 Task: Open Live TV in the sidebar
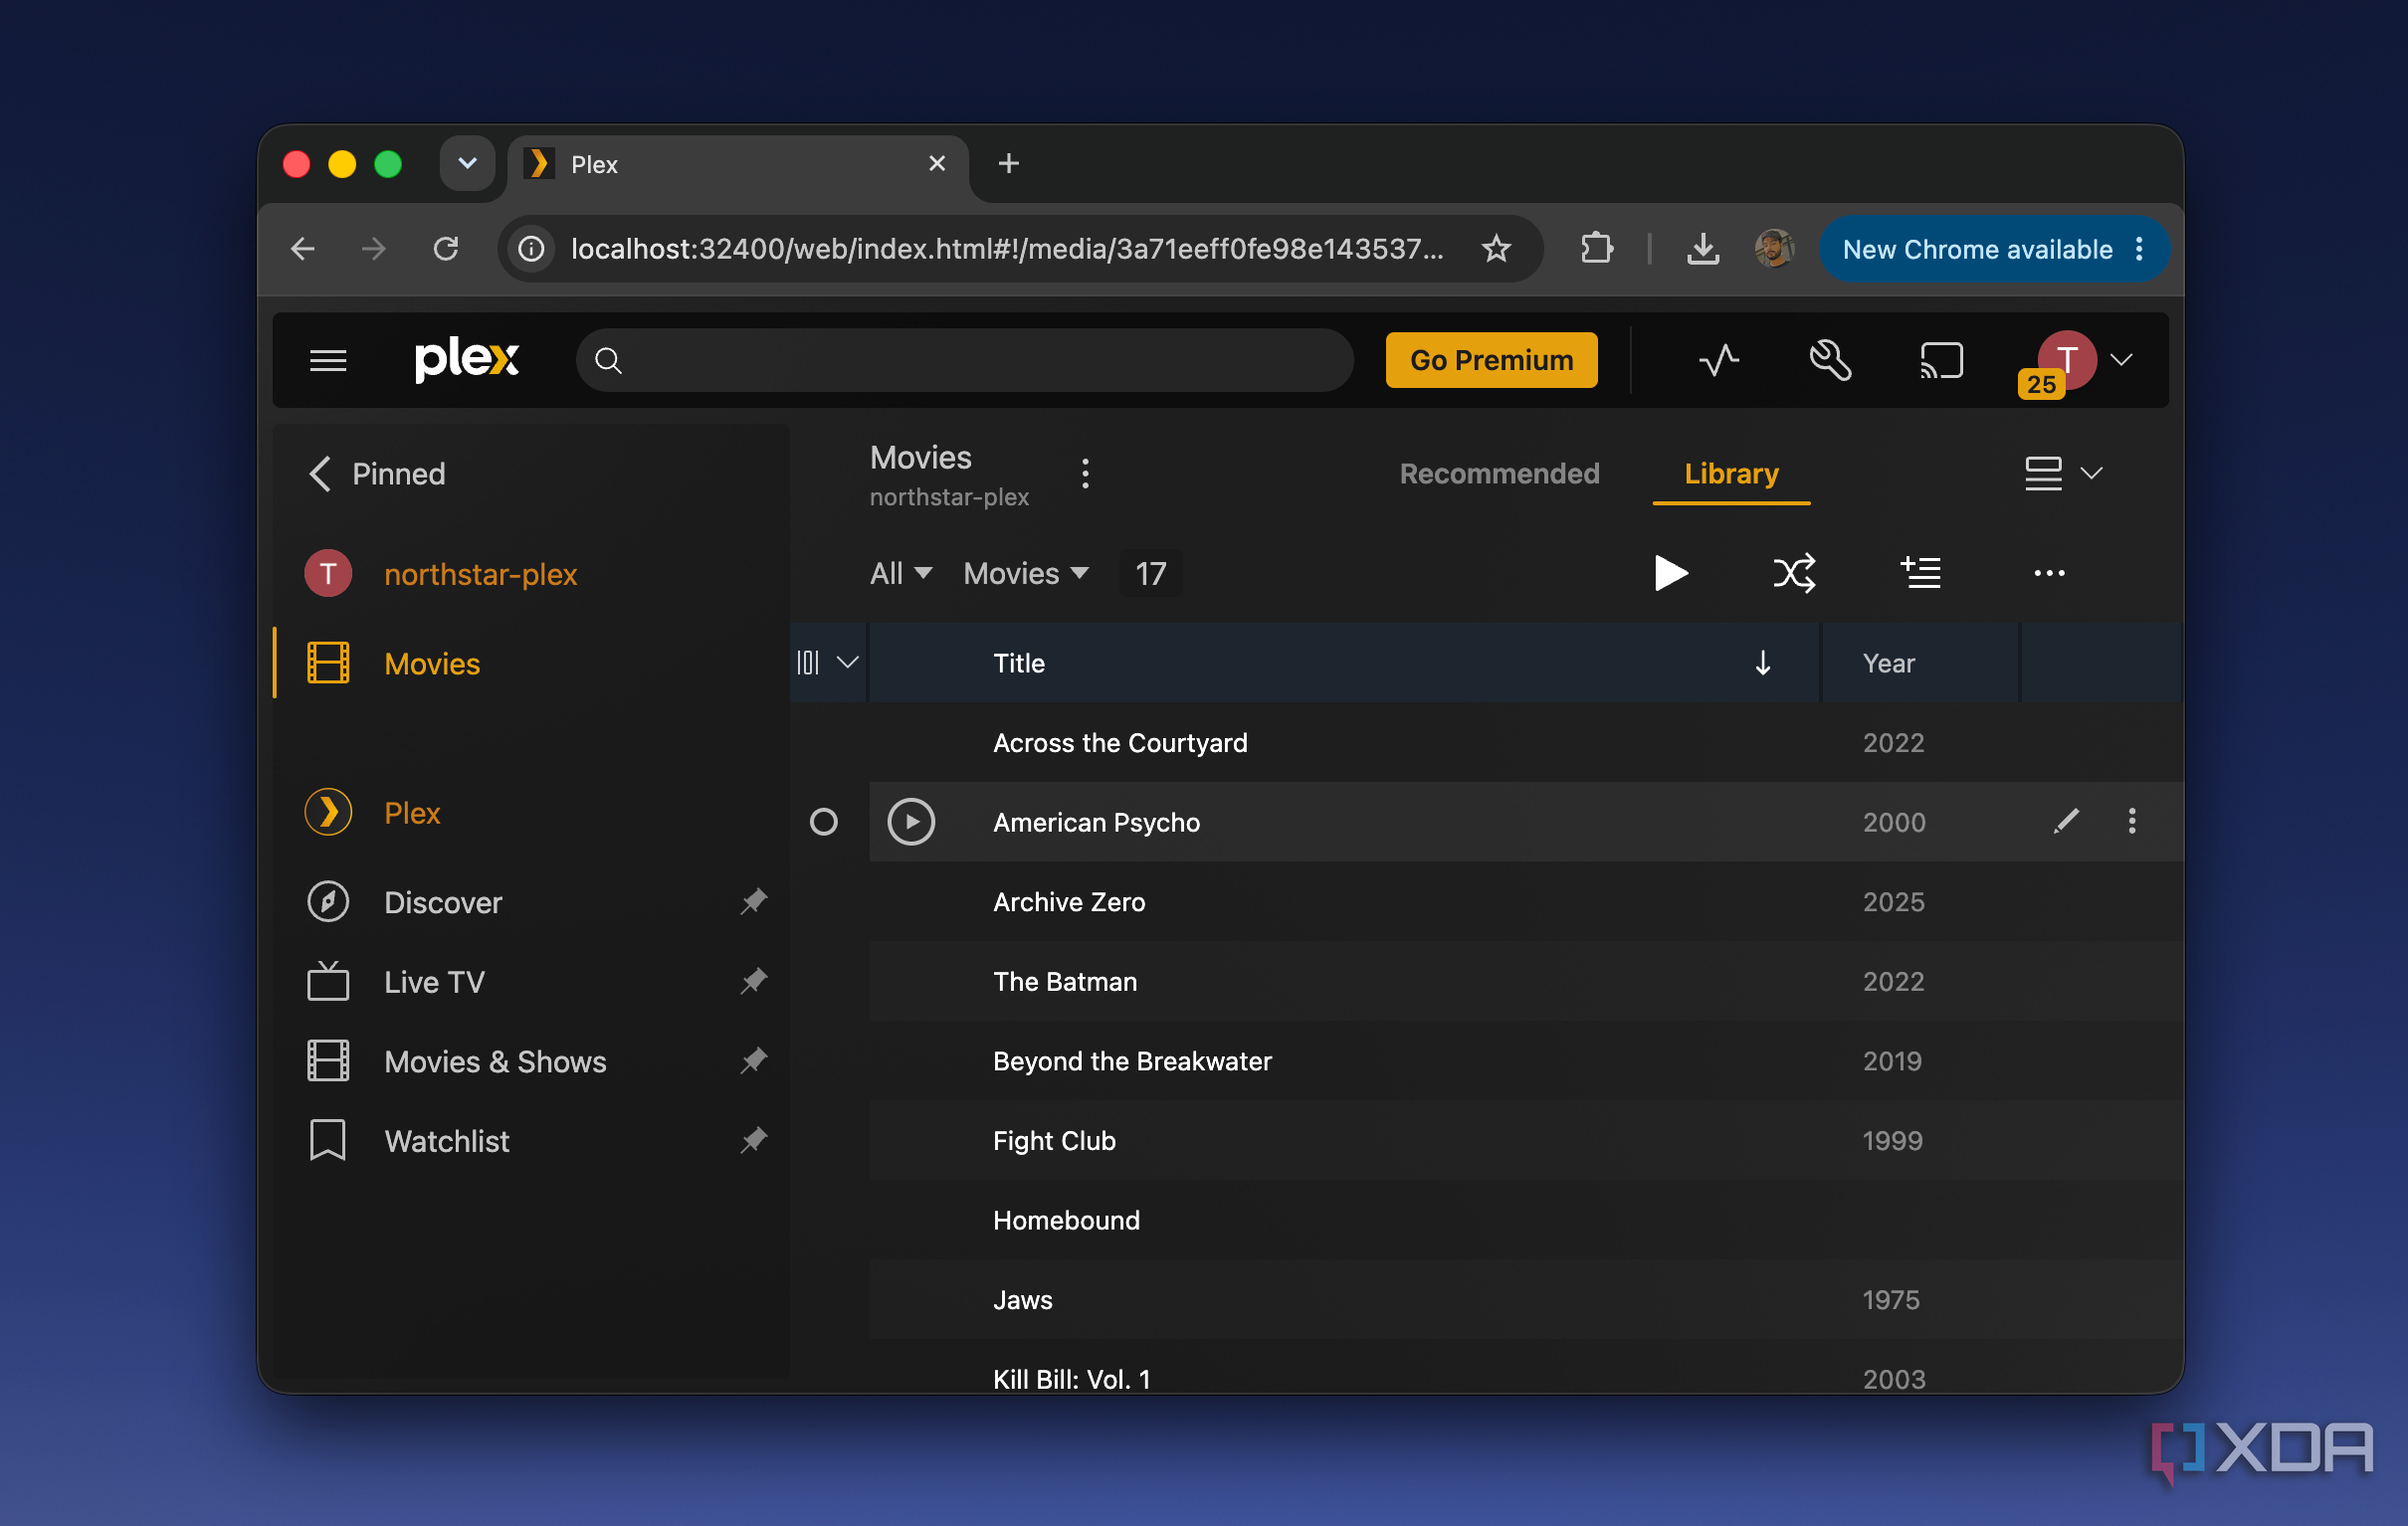coord(434,982)
